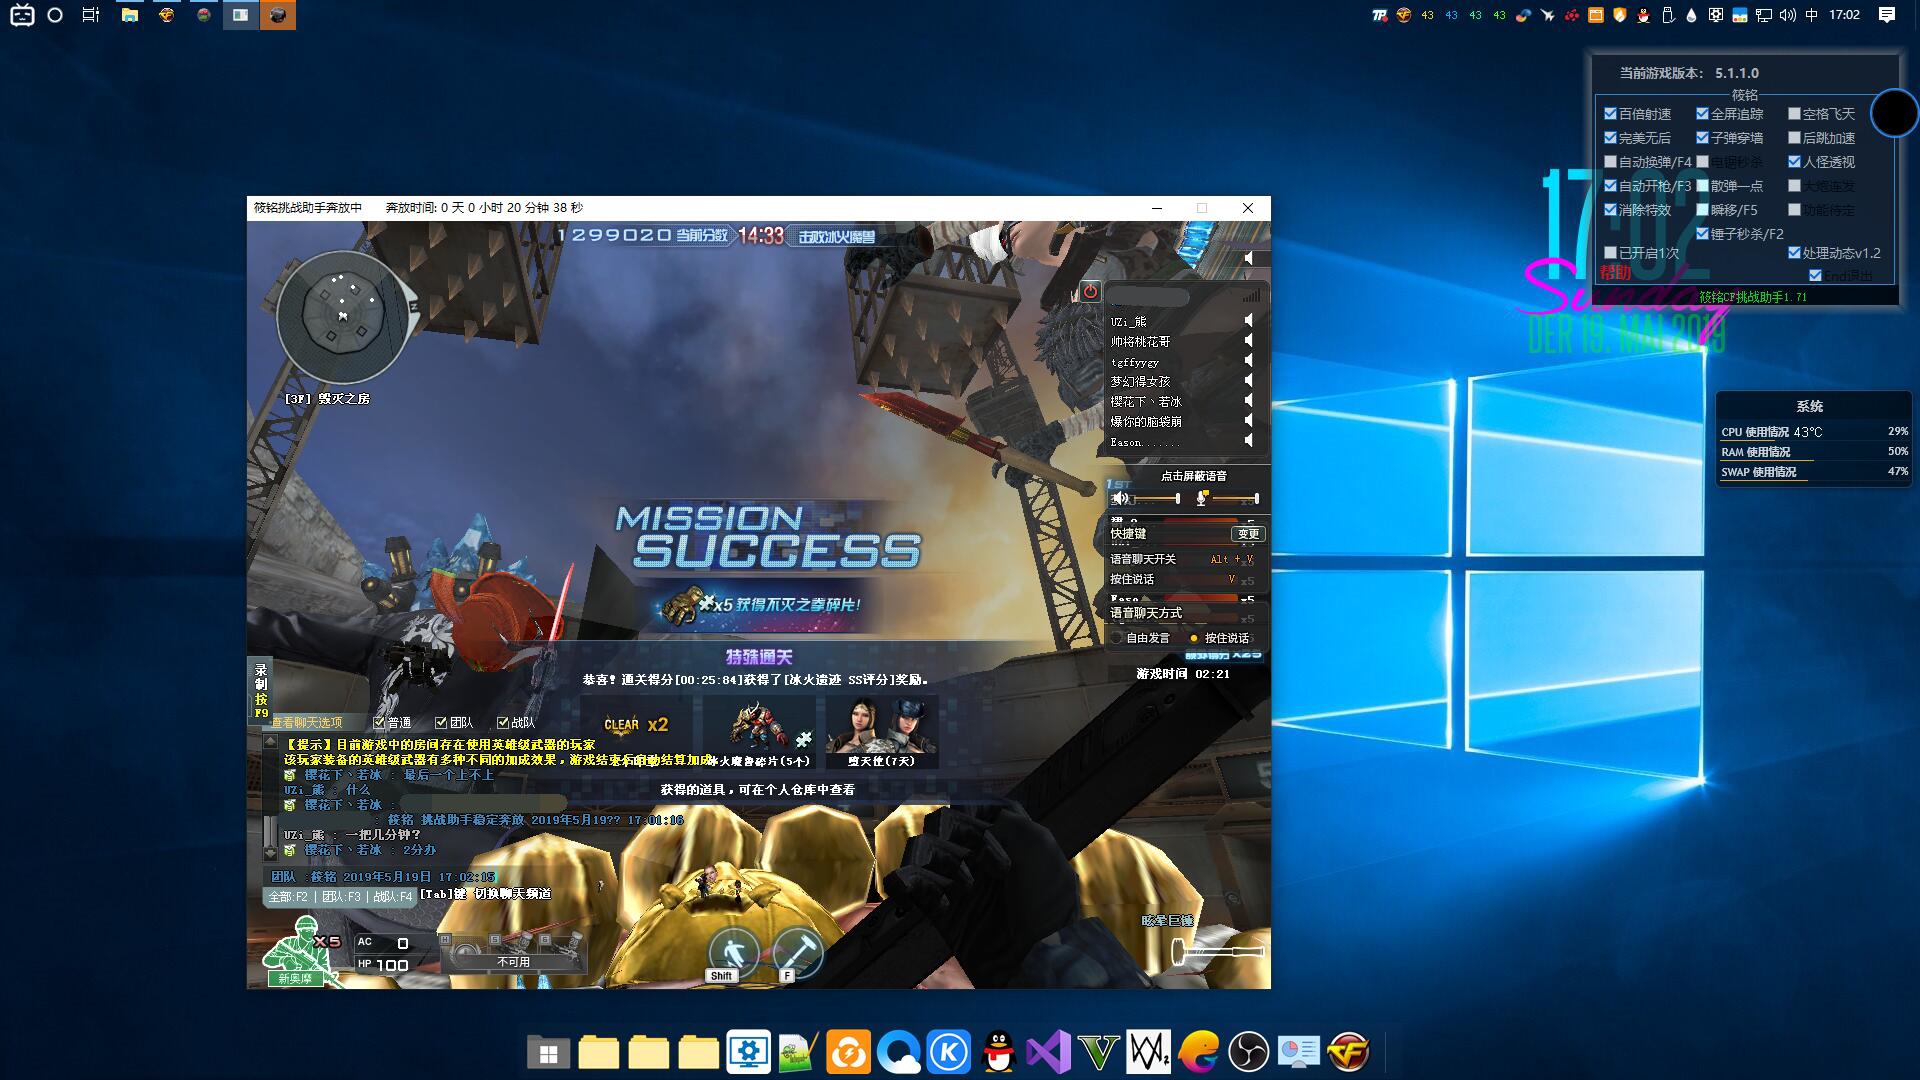Toggle the 子弹穿墙 checkbox
Screen dimensions: 1920x1080
(1702, 138)
